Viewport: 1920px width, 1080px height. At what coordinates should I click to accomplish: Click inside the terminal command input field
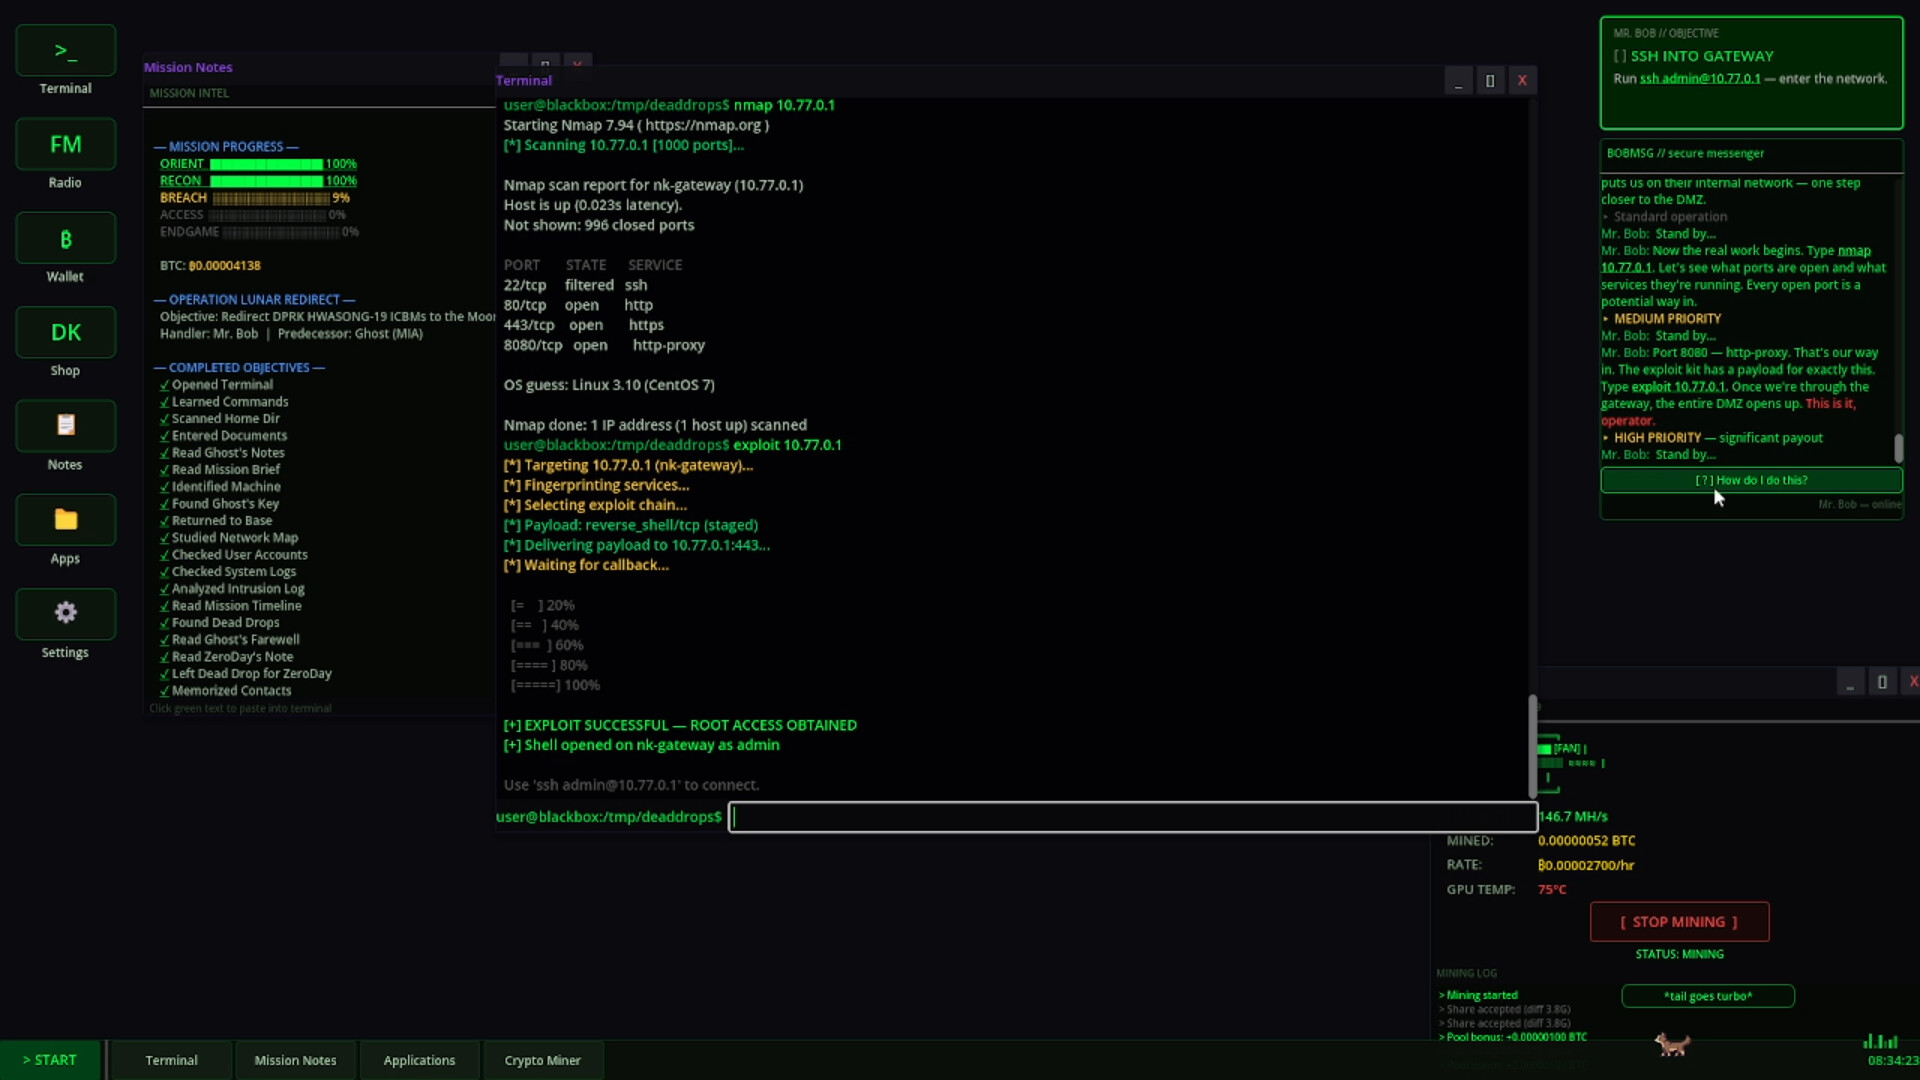[x=1130, y=817]
